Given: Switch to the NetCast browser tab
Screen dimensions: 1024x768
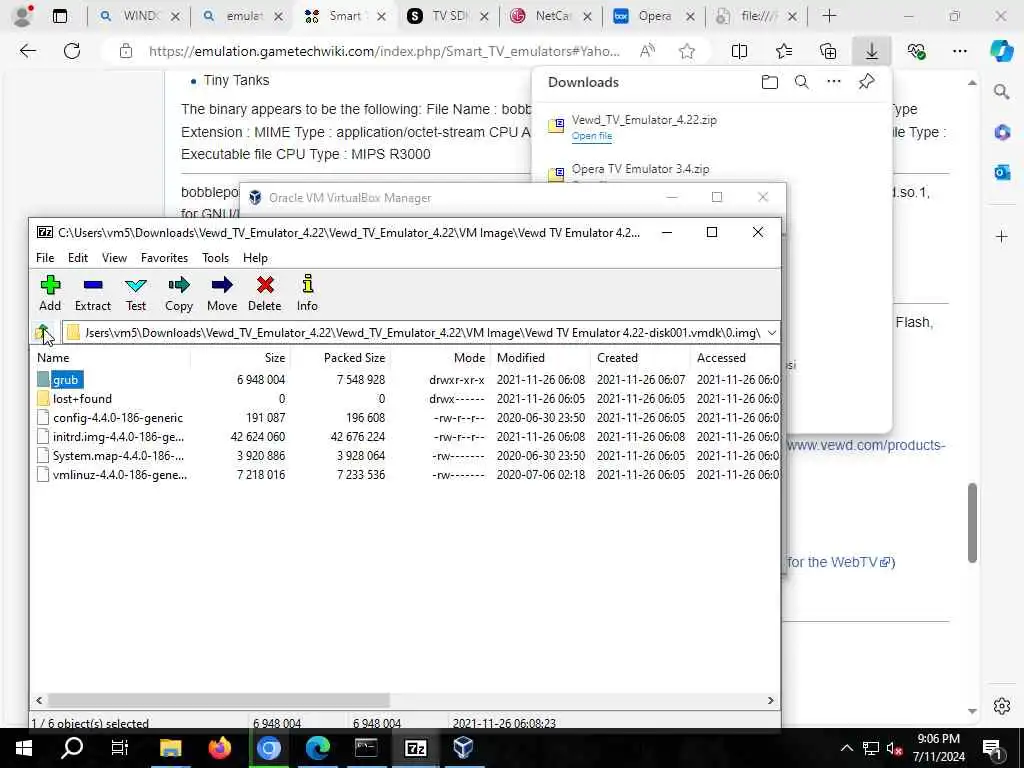Looking at the screenshot, I should [x=552, y=16].
